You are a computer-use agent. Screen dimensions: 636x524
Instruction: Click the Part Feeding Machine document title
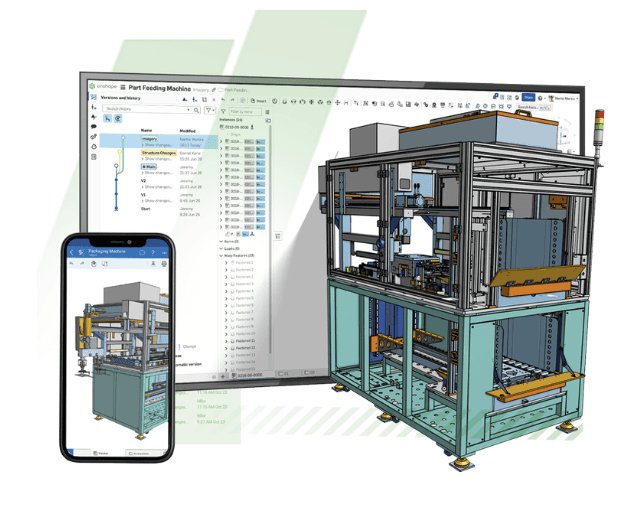coord(159,88)
